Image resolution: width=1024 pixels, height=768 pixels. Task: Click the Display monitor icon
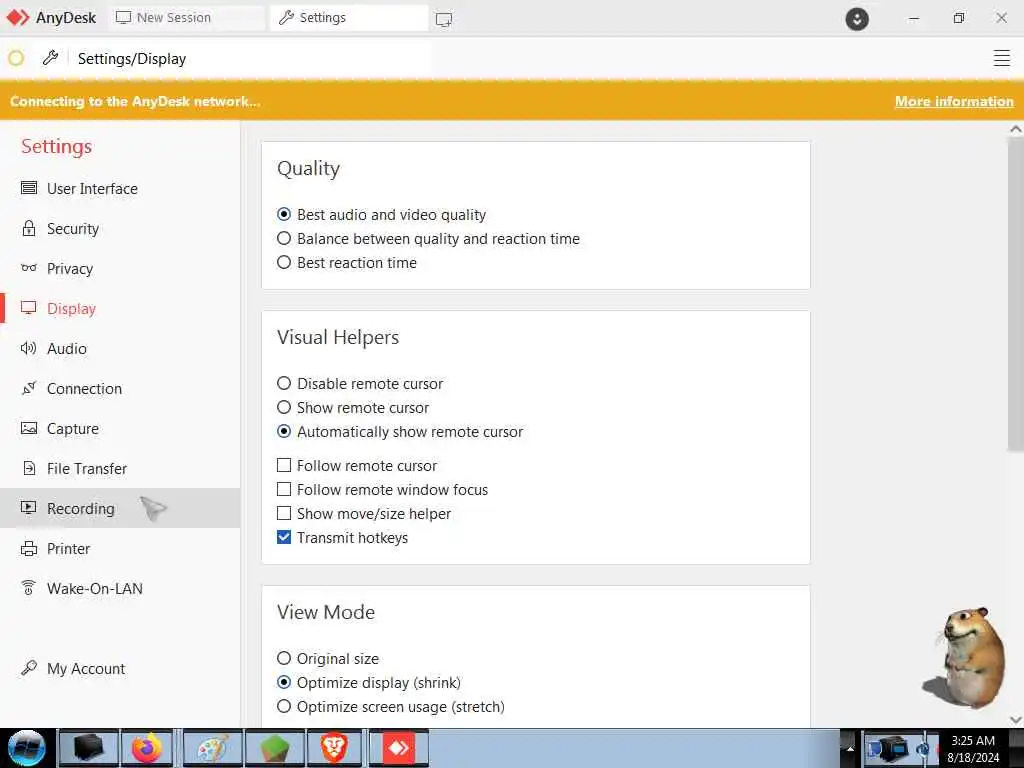[29, 308]
